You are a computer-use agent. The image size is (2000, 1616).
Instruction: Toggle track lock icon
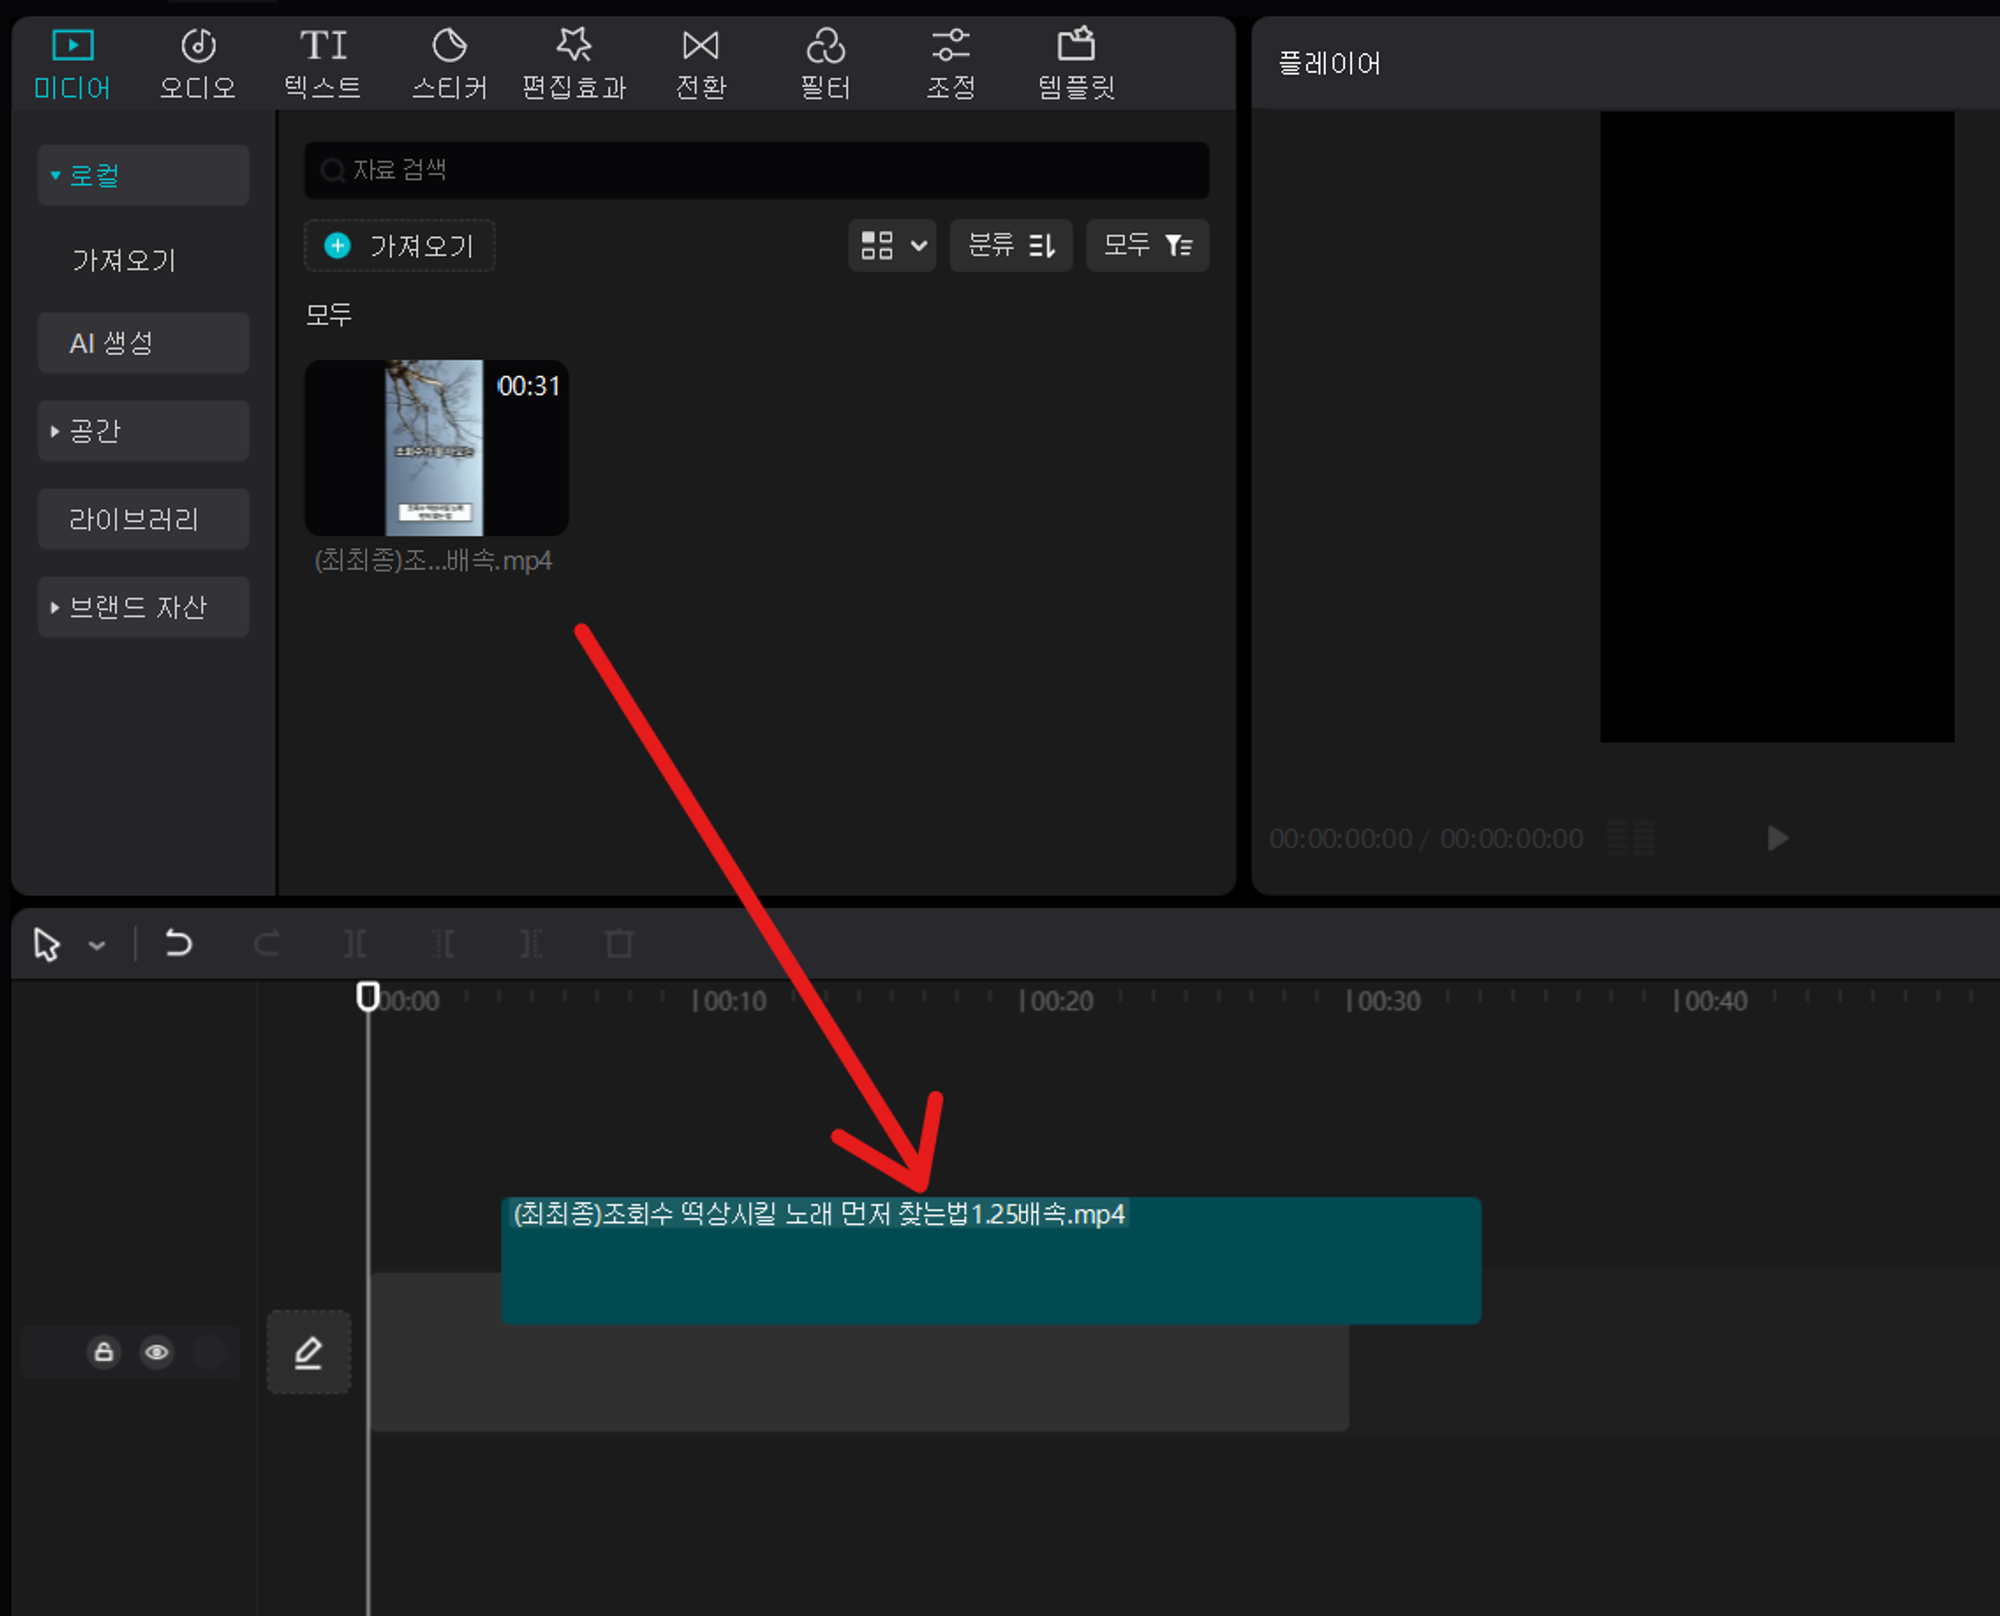103,1352
